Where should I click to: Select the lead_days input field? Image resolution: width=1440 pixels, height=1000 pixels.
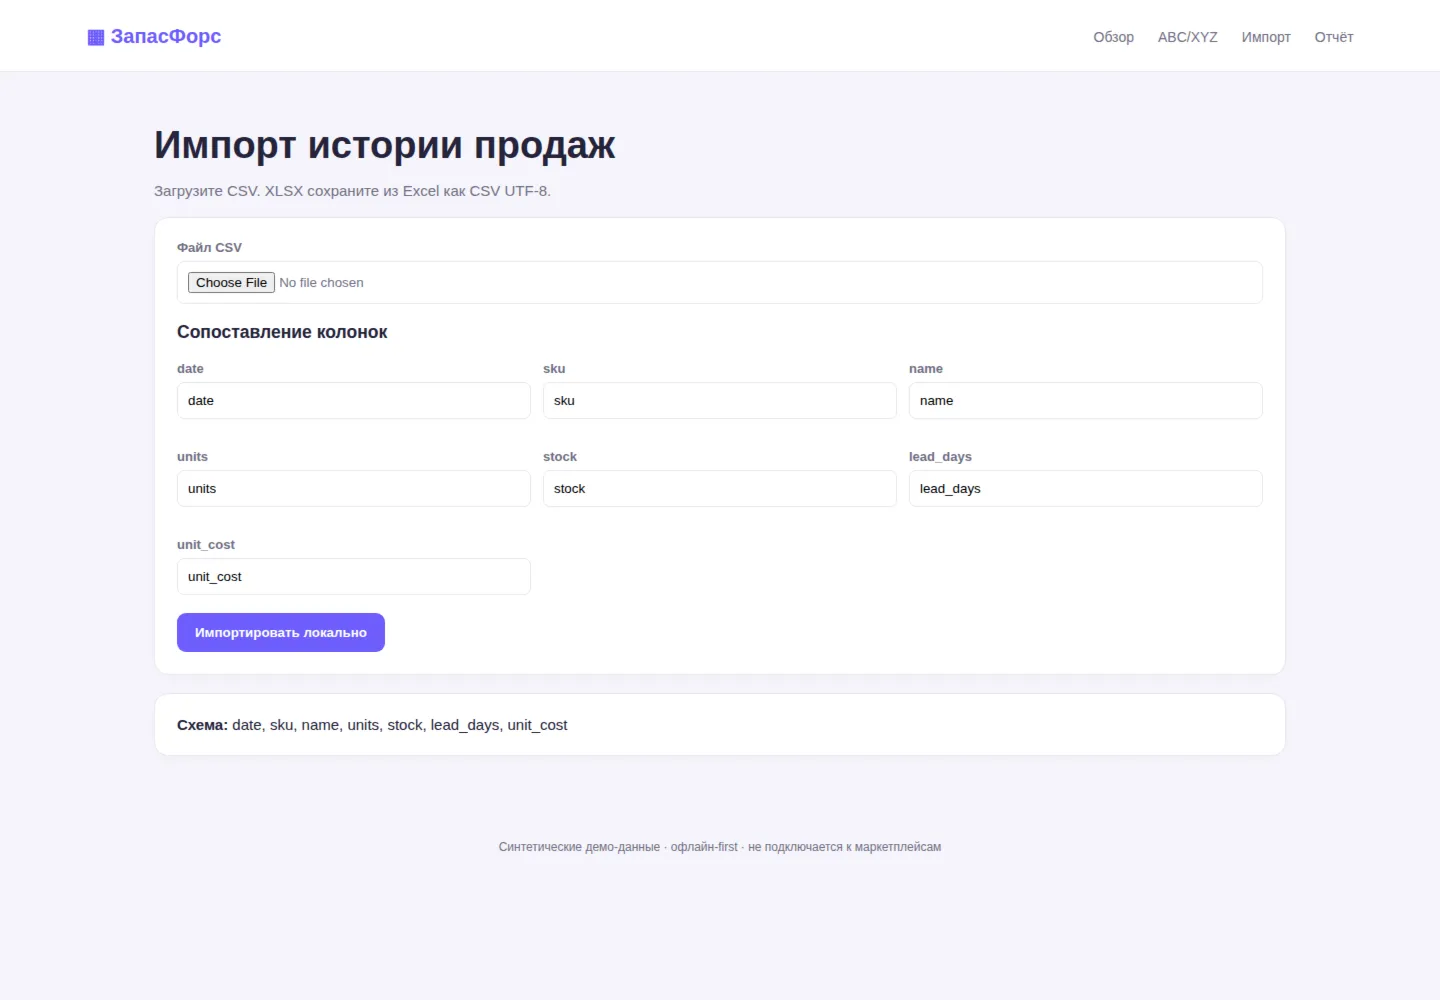[x=1086, y=489]
